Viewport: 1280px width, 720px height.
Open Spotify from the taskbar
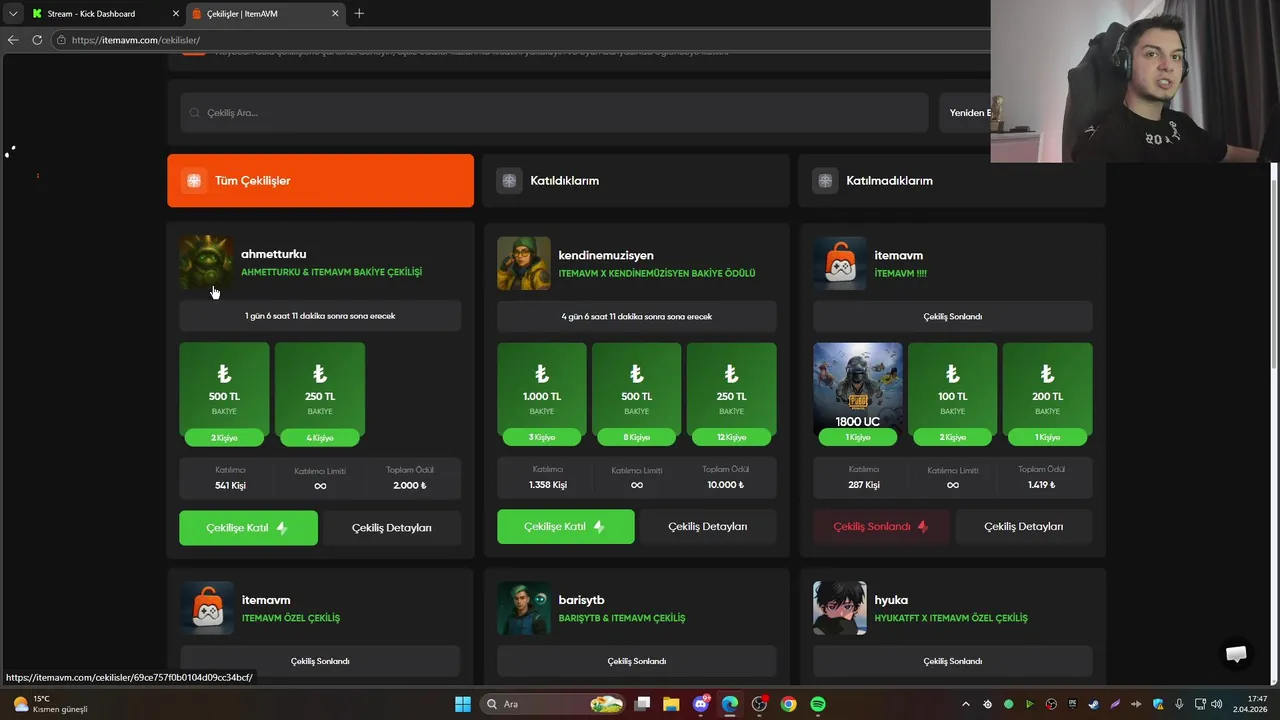[818, 704]
